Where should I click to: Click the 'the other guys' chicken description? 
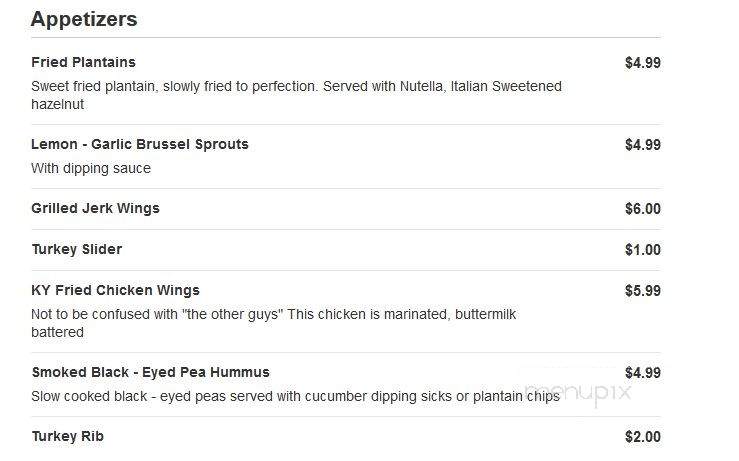(x=273, y=323)
